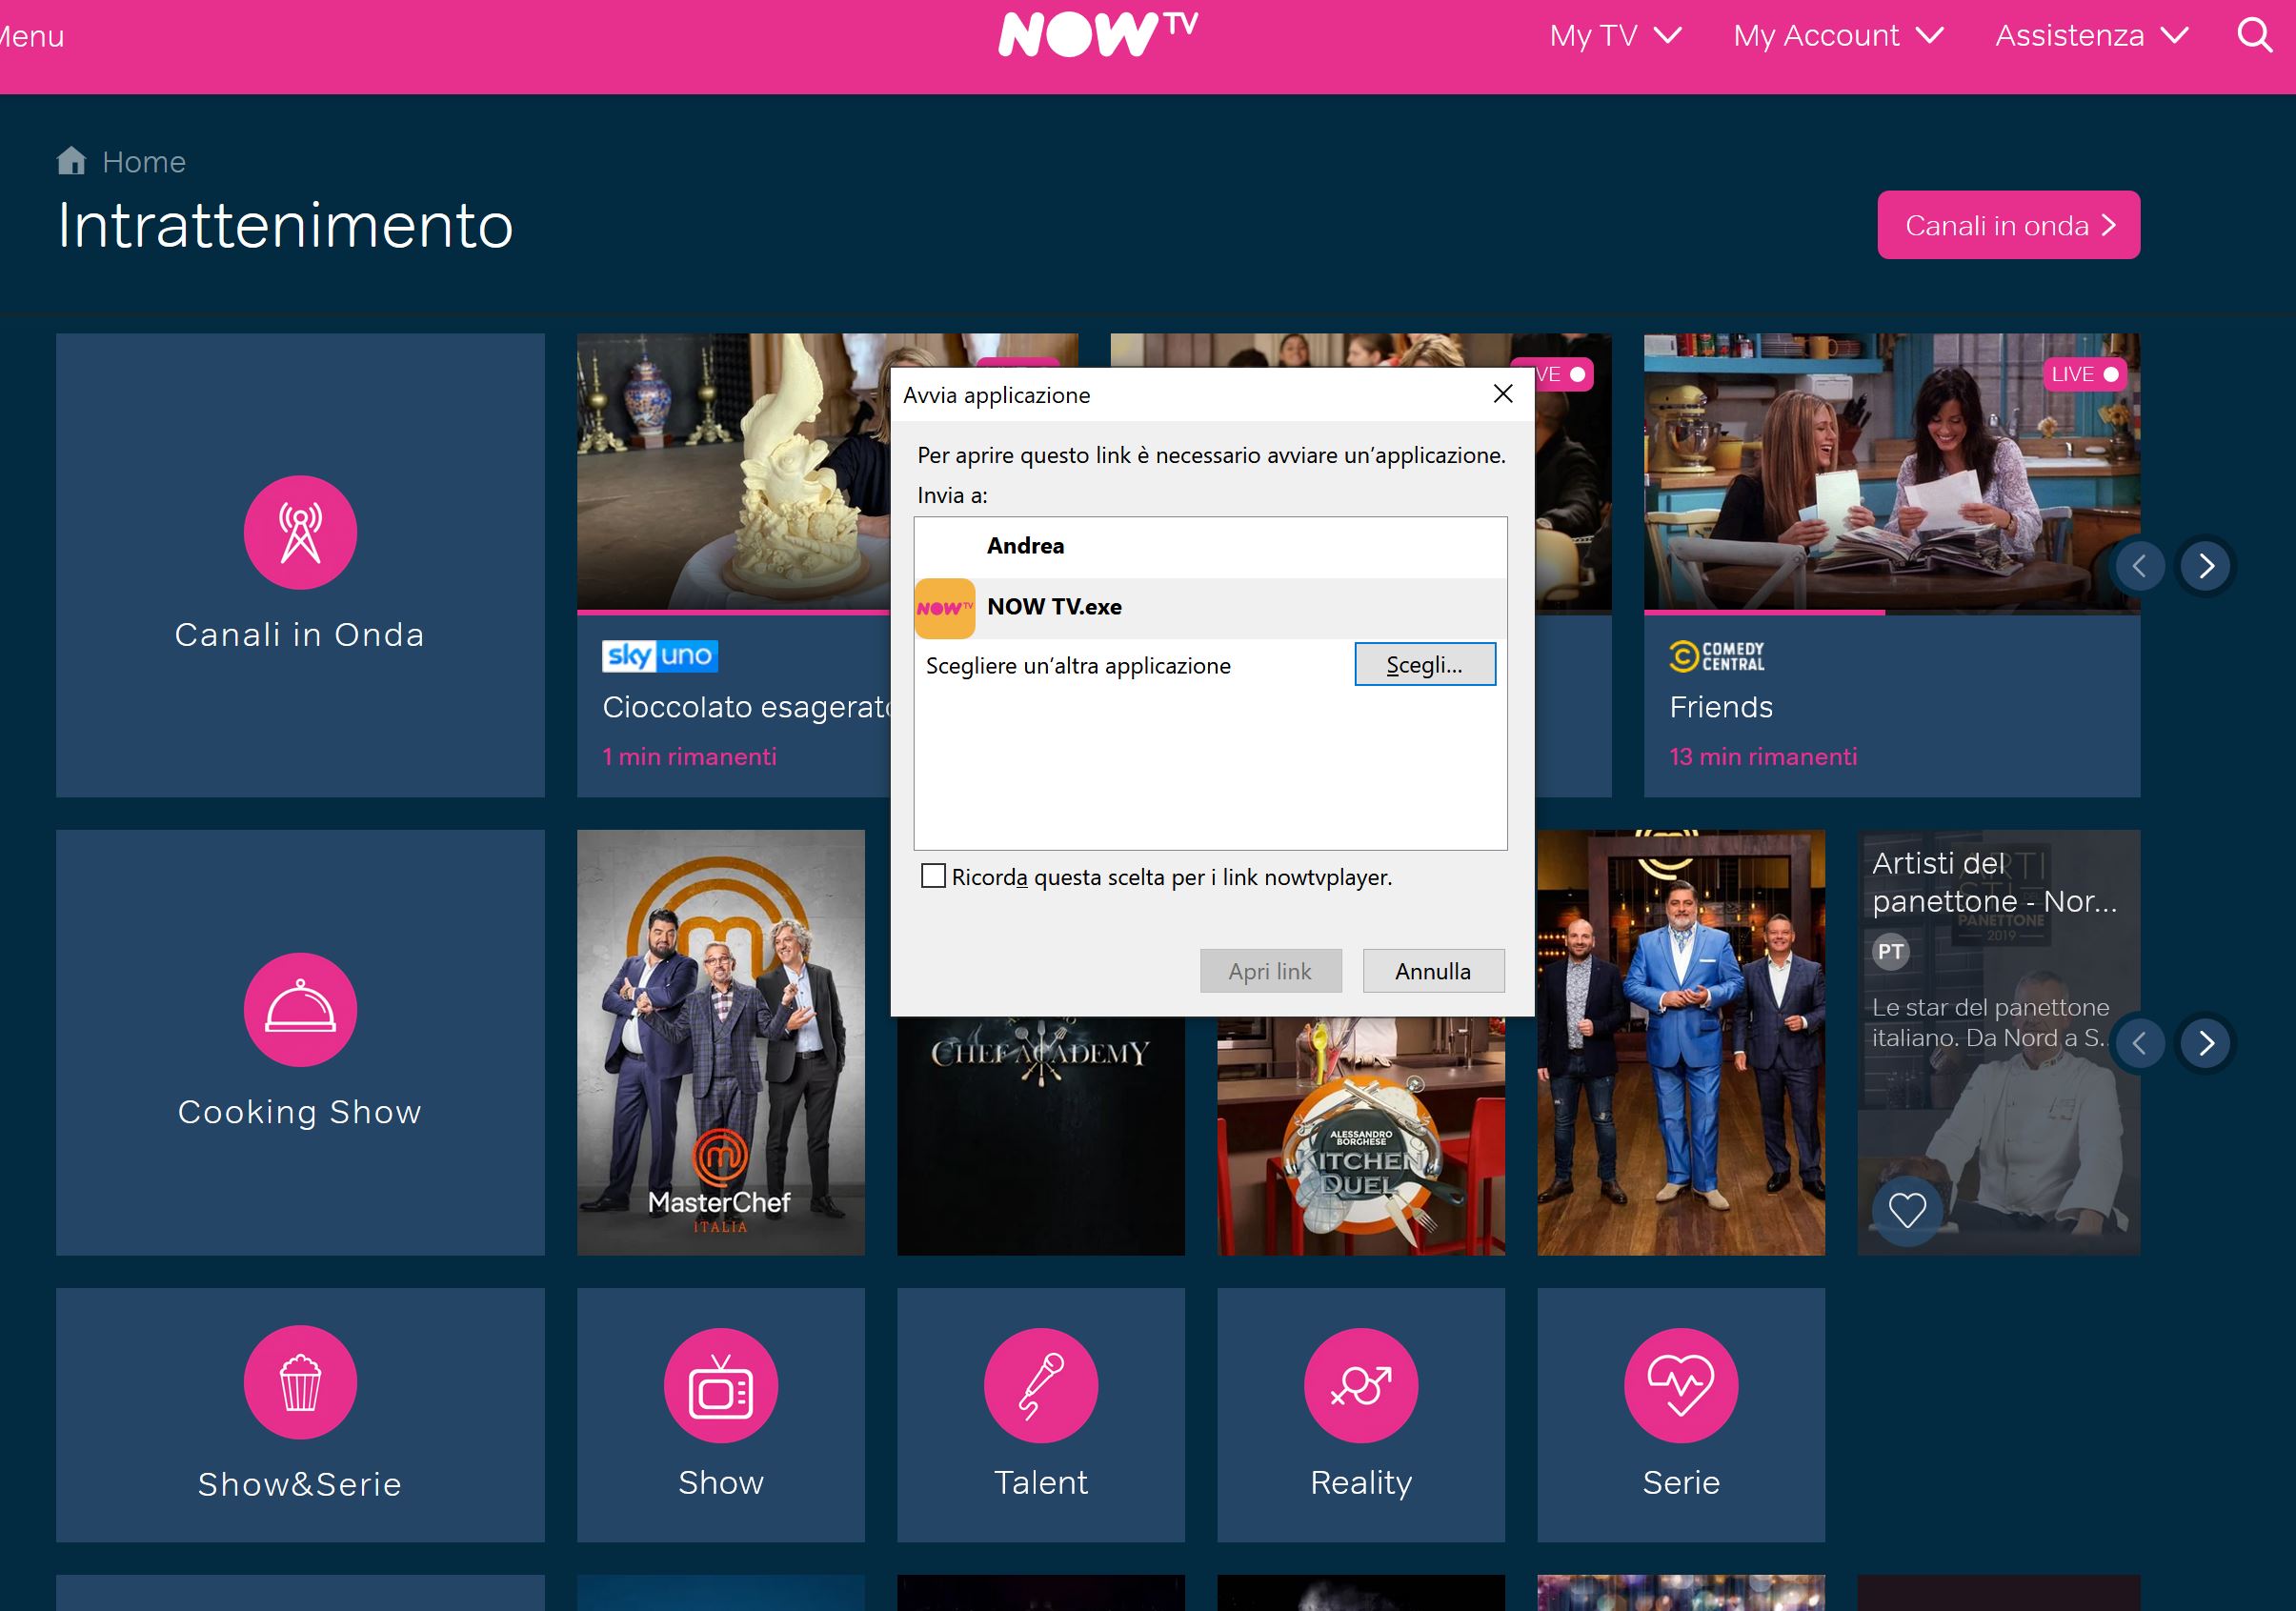Expand the My Account dropdown
The image size is (2296, 1611).
tap(1838, 36)
